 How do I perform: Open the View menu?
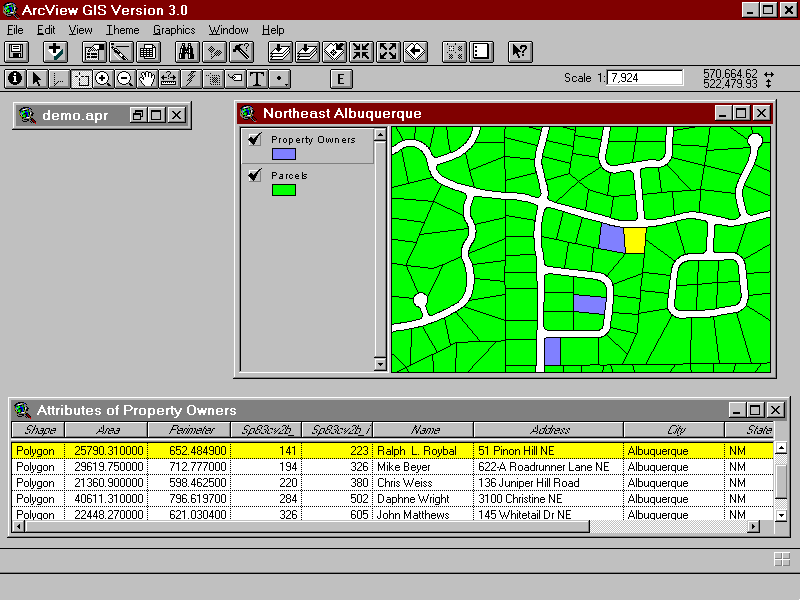(x=81, y=30)
